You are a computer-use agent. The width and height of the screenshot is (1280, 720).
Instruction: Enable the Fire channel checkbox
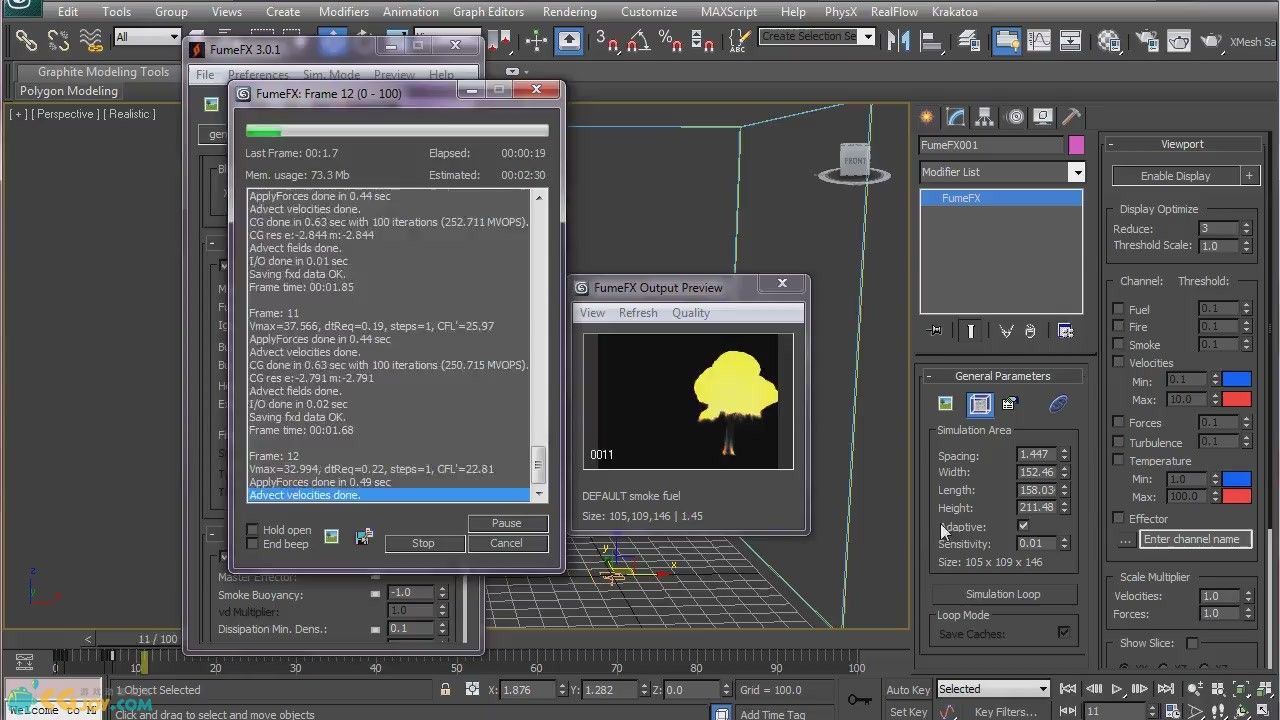[1119, 327]
